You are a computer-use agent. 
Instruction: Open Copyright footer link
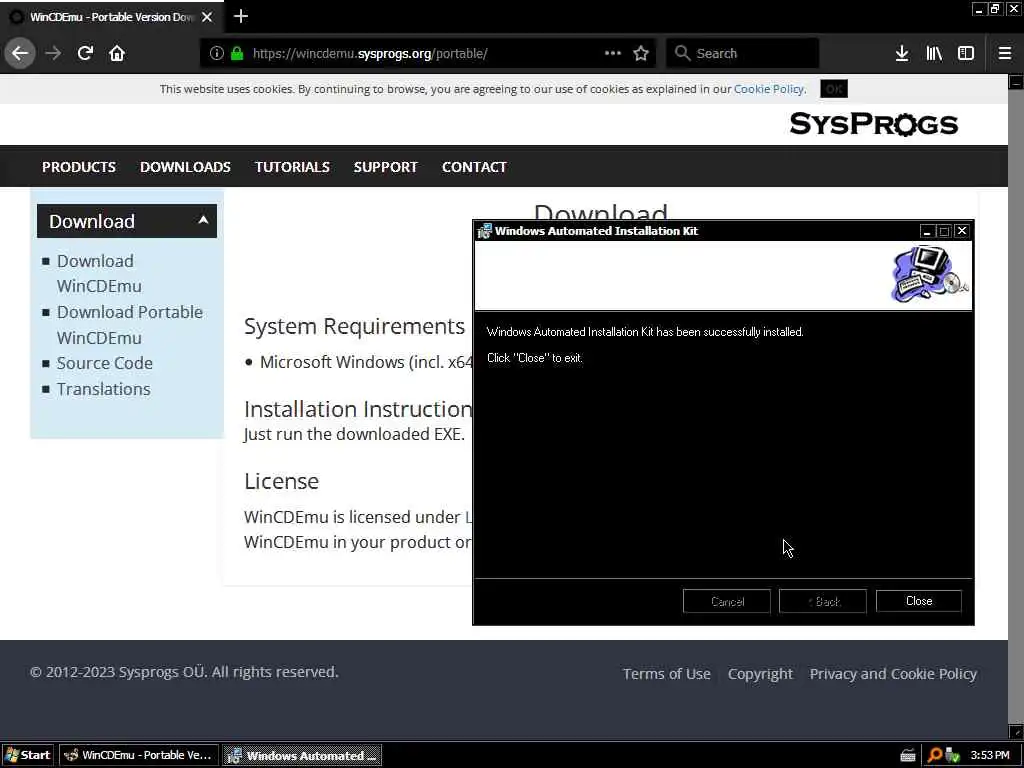(760, 674)
